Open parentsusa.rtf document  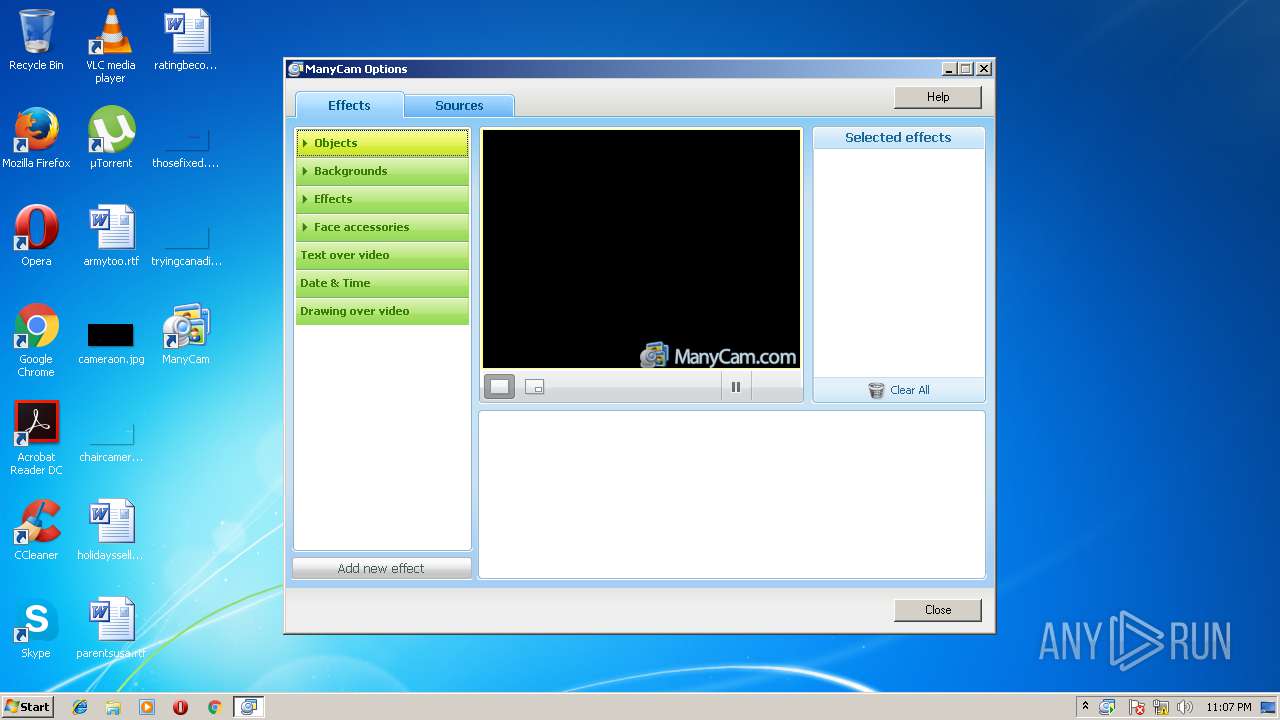point(110,628)
